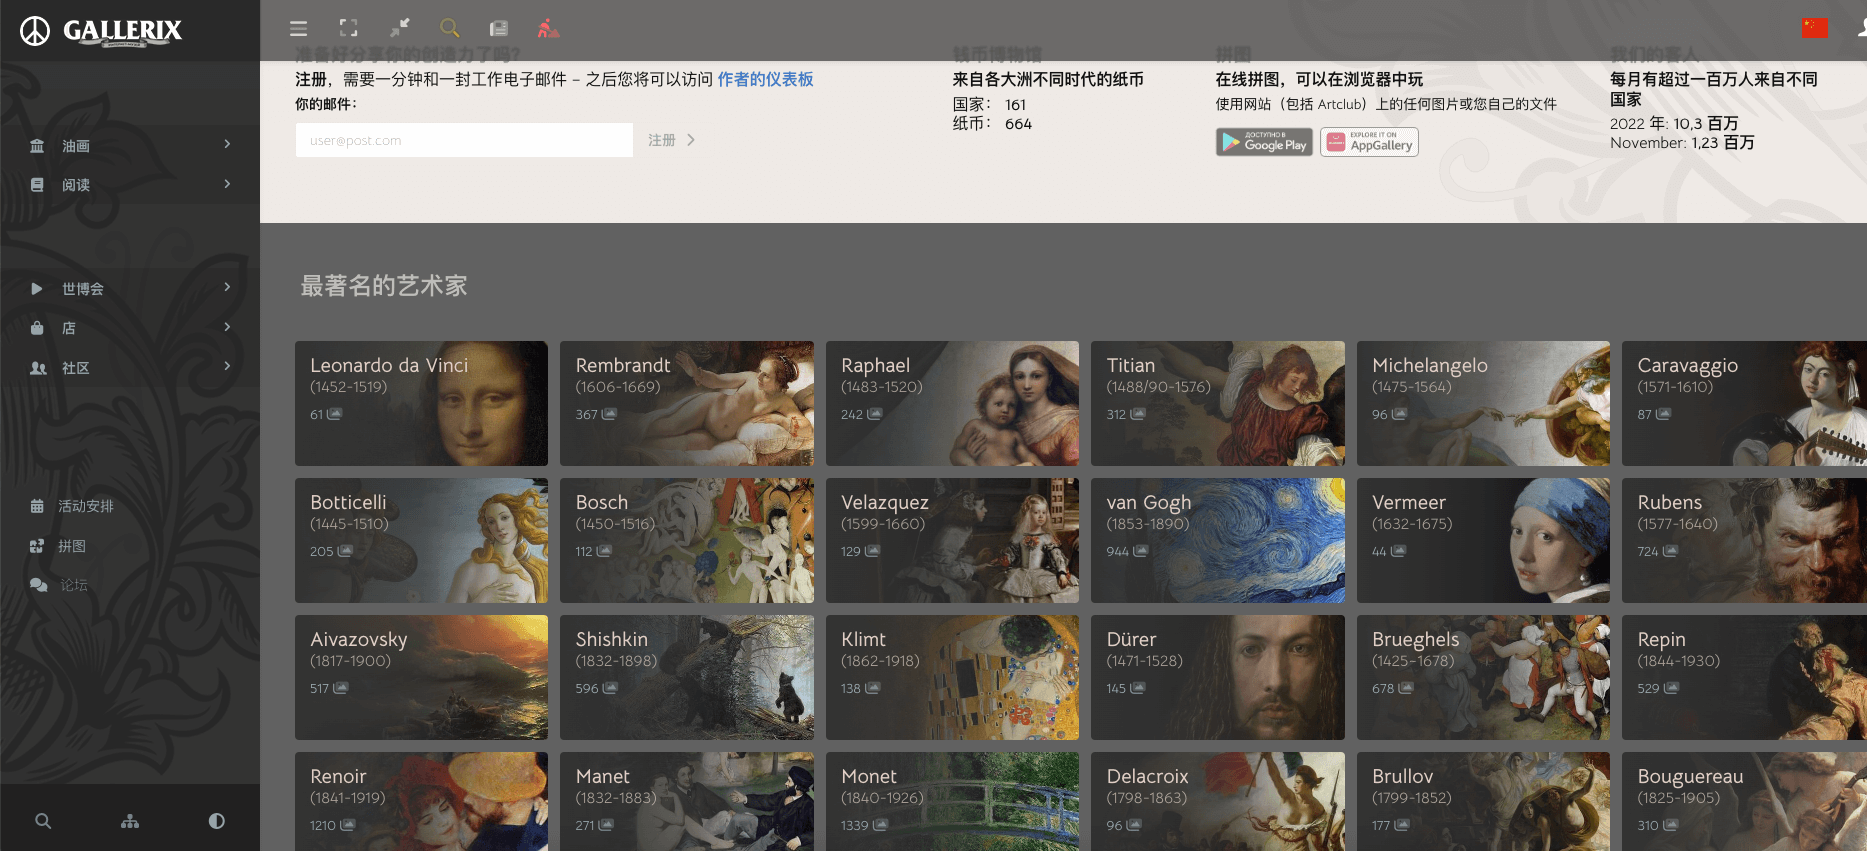Open the sitemap icon in sidebar footer
The width and height of the screenshot is (1867, 851).
click(130, 821)
